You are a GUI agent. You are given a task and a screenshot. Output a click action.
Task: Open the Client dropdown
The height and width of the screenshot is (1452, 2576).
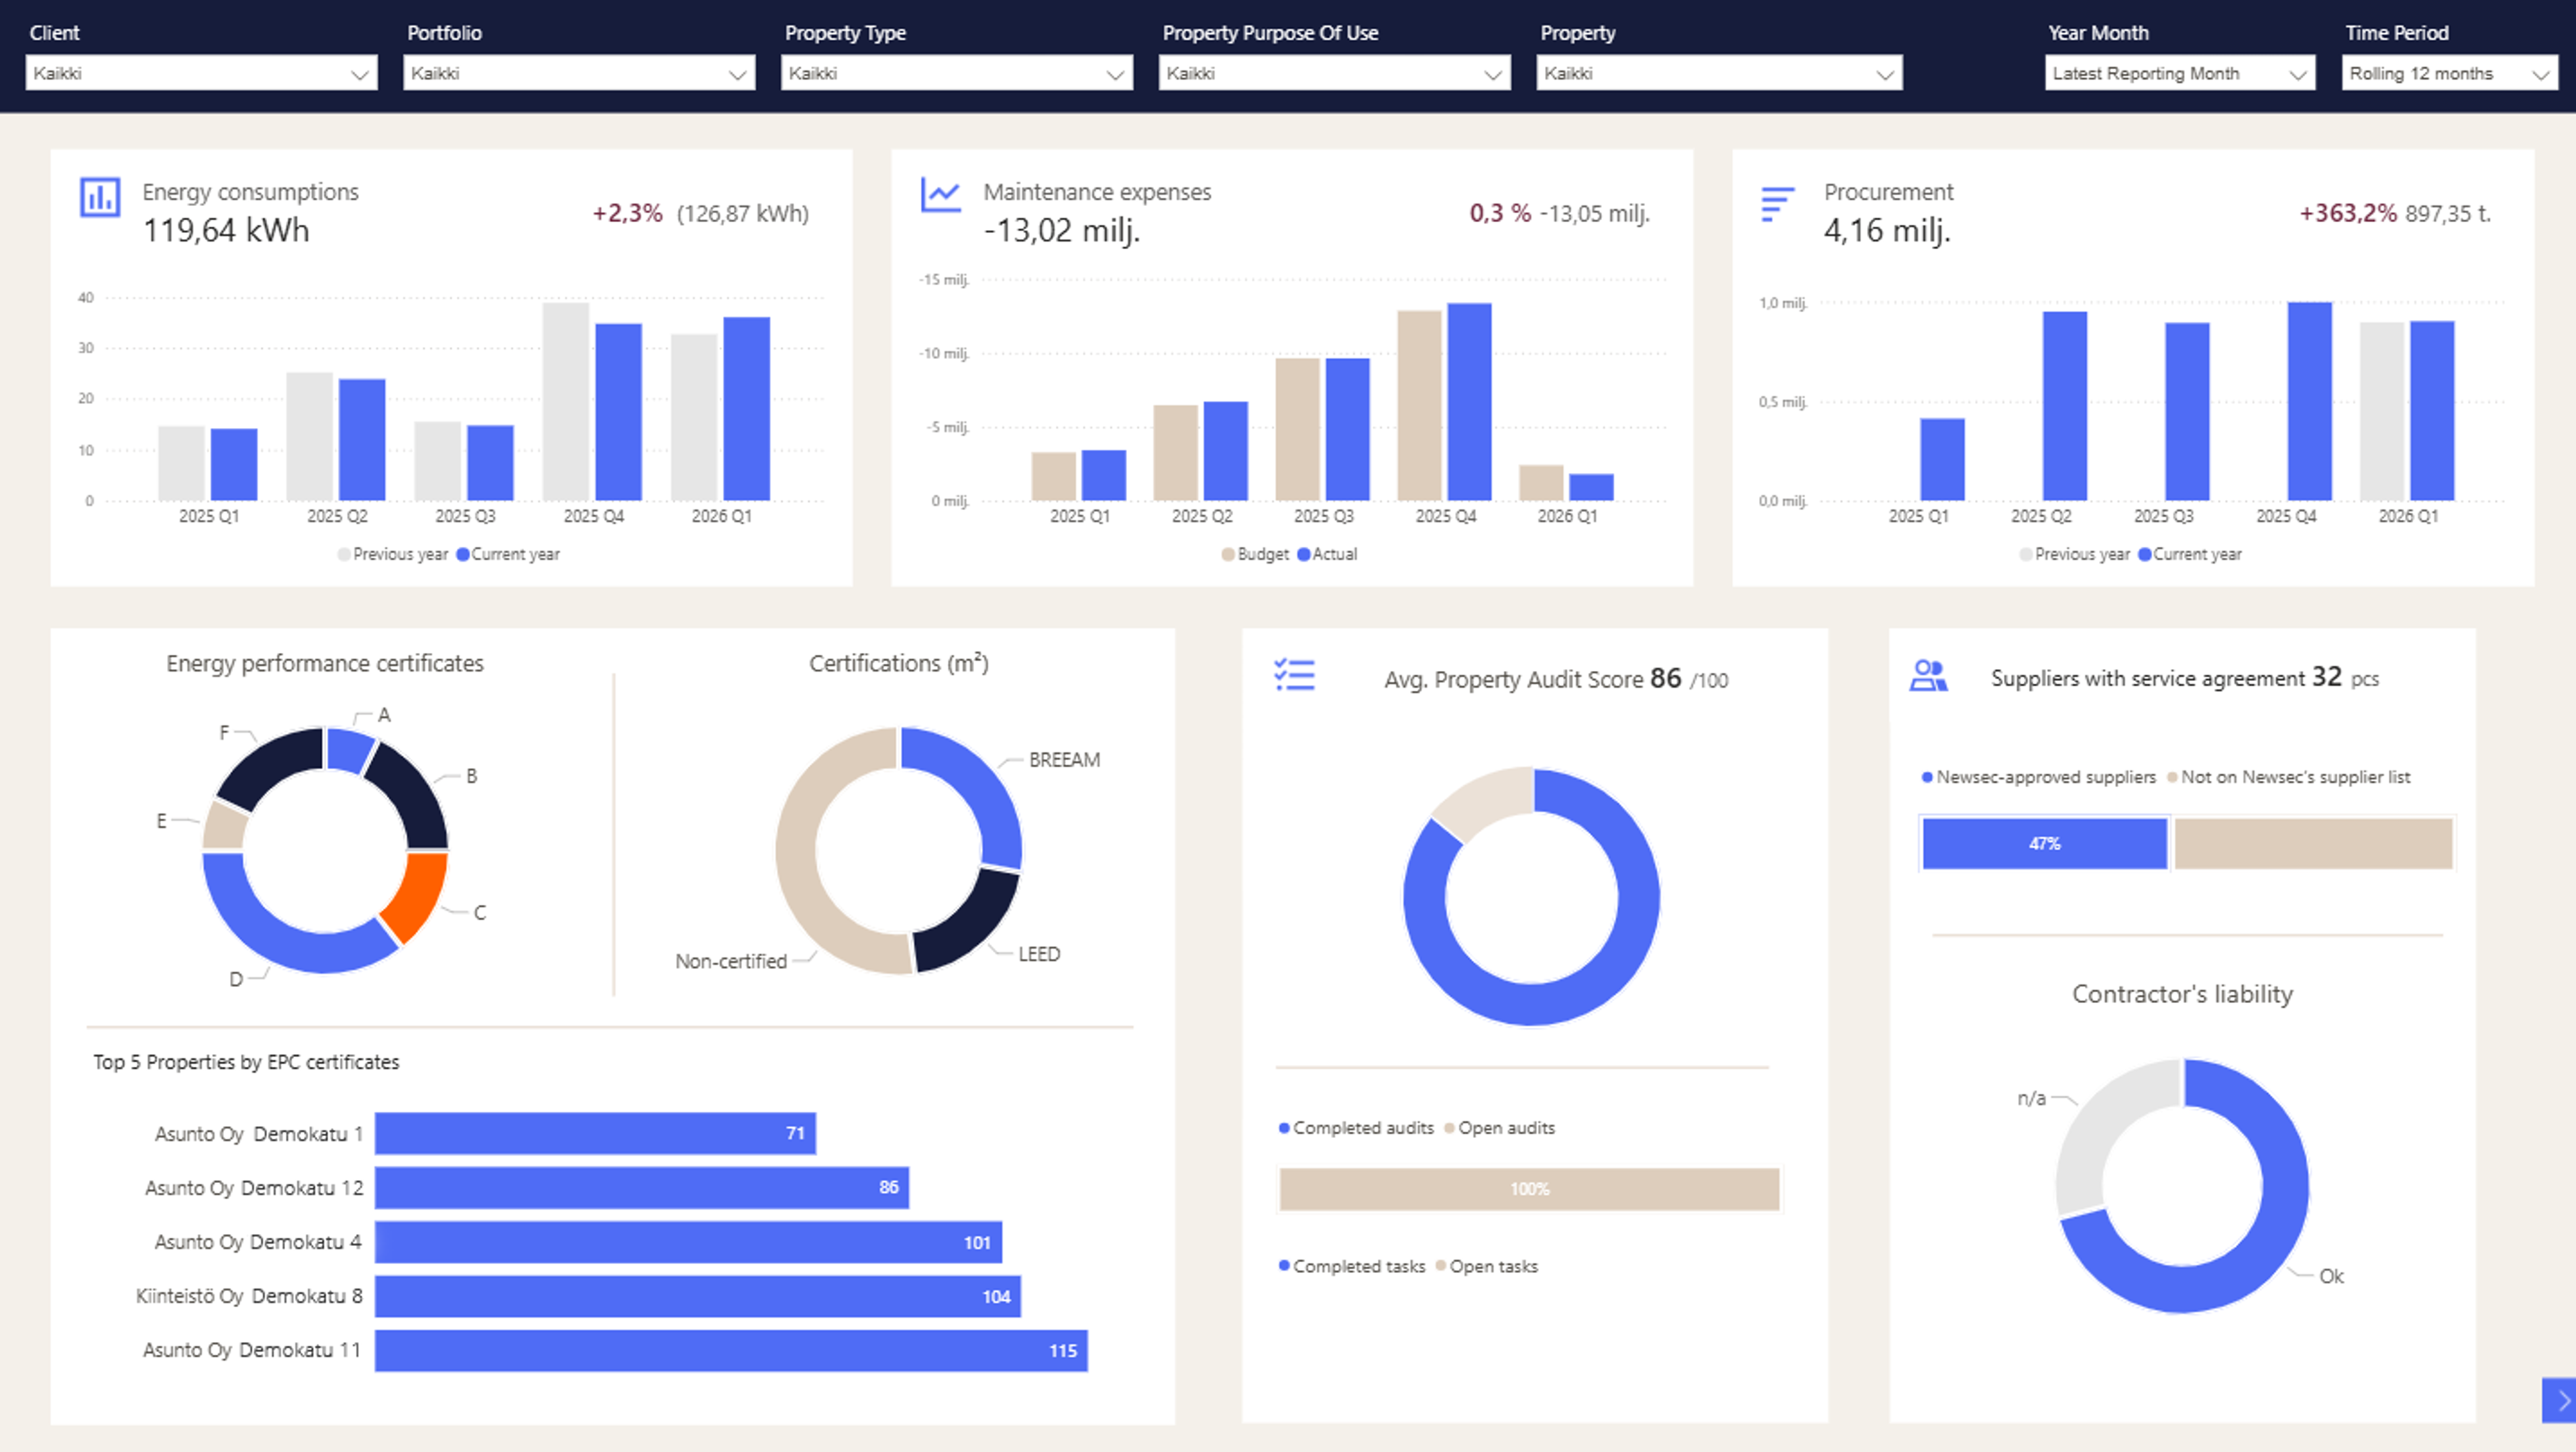[201, 73]
